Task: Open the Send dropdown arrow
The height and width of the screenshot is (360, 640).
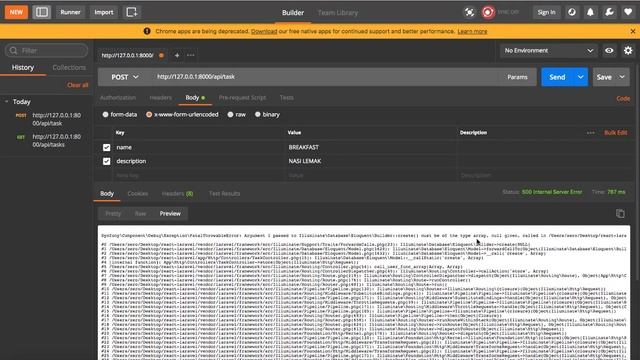Action: 580,77
